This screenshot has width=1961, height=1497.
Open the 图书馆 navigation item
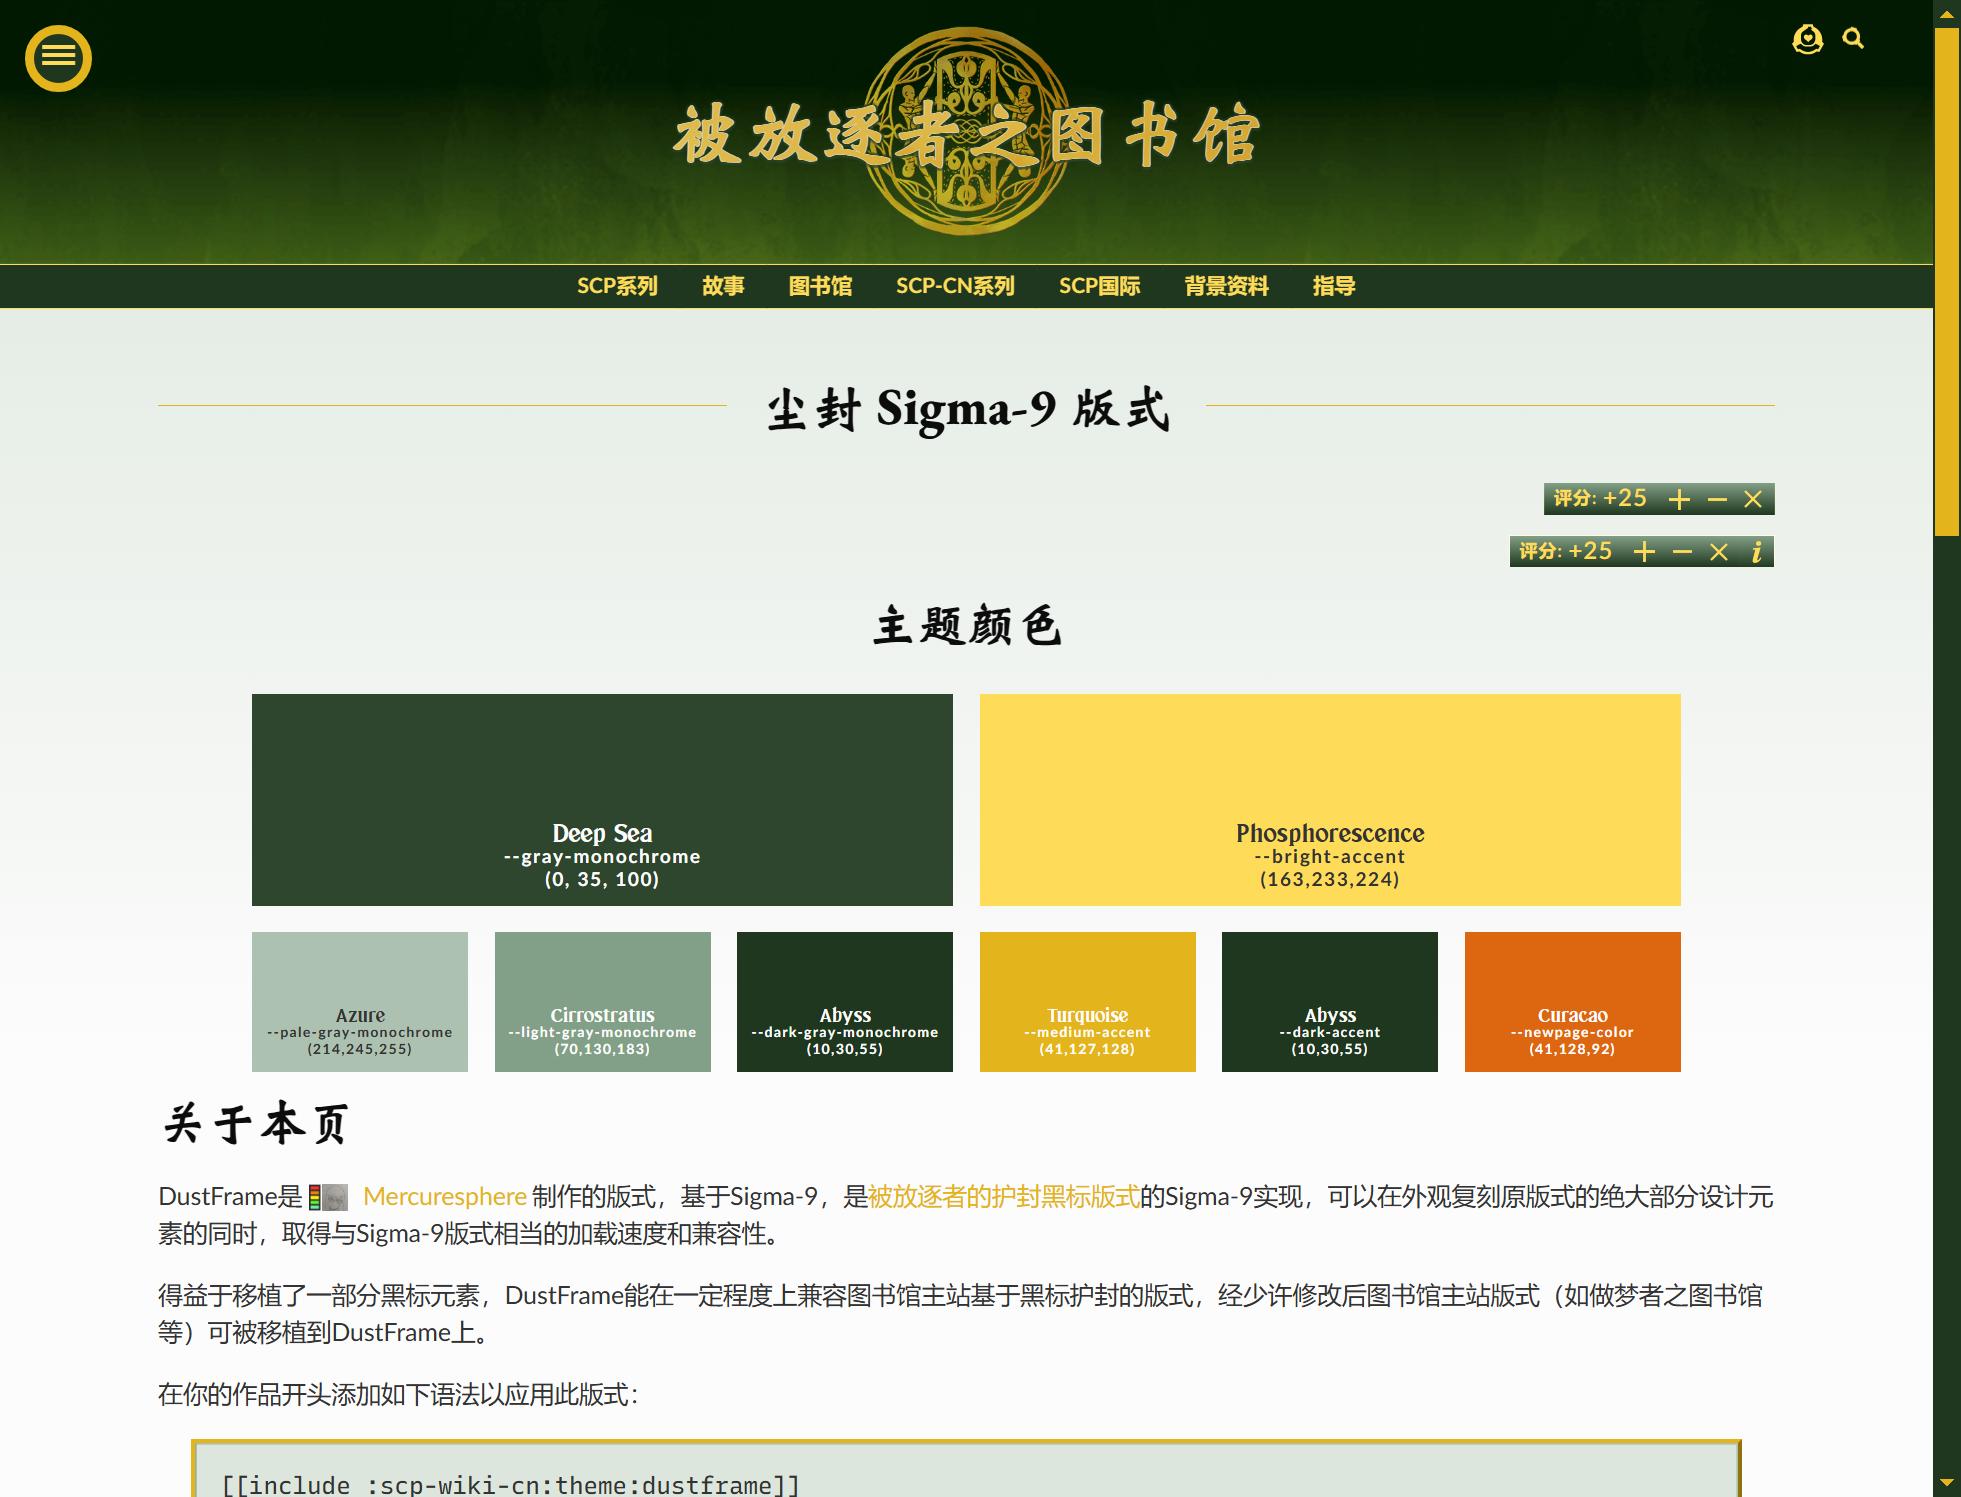[x=820, y=286]
